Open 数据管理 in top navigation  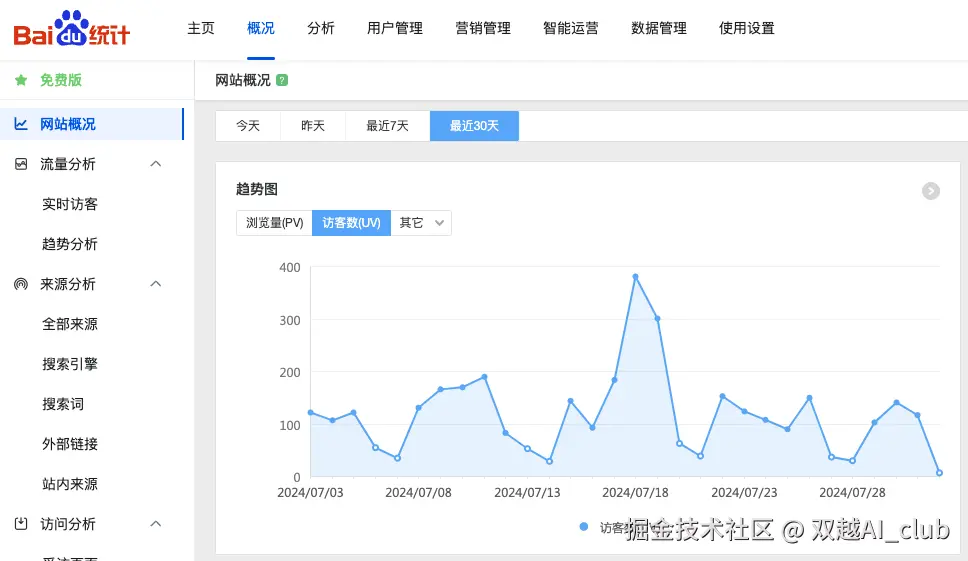(x=659, y=28)
